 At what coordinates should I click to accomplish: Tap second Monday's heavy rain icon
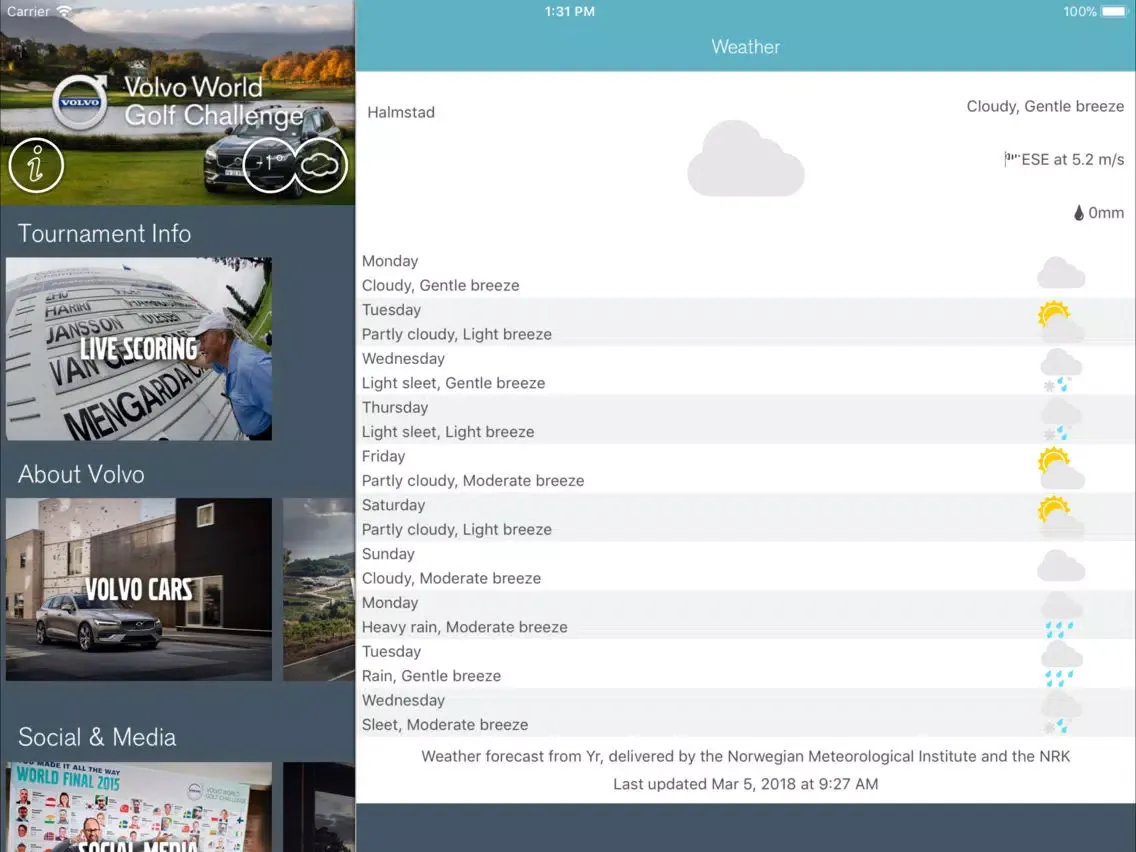click(1061, 614)
